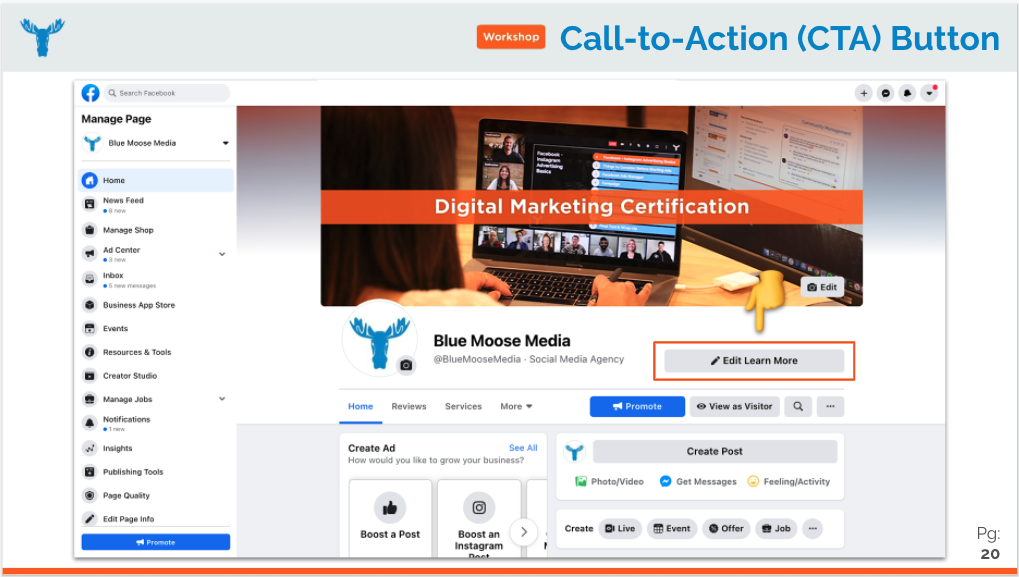Viewport: 1019px width, 577px height.
Task: Open the account dropdown arrow in top bar
Action: [x=929, y=93]
